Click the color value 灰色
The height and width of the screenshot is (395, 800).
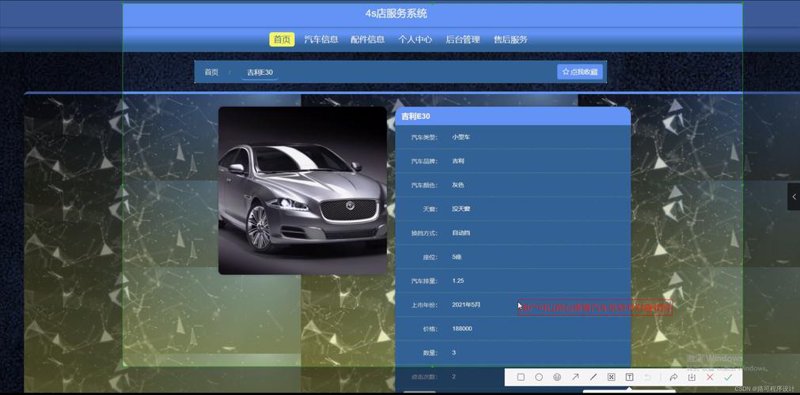point(458,185)
